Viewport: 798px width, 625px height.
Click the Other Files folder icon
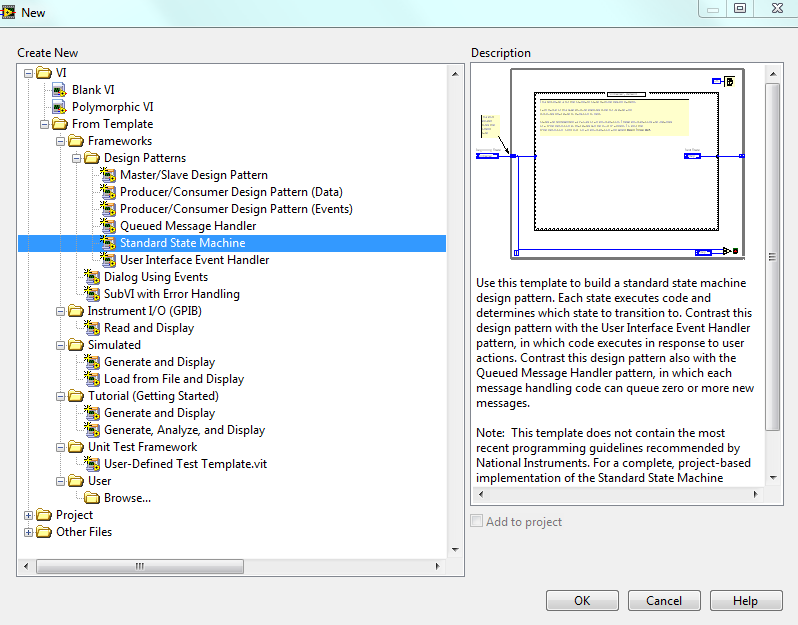pyautogui.click(x=44, y=532)
